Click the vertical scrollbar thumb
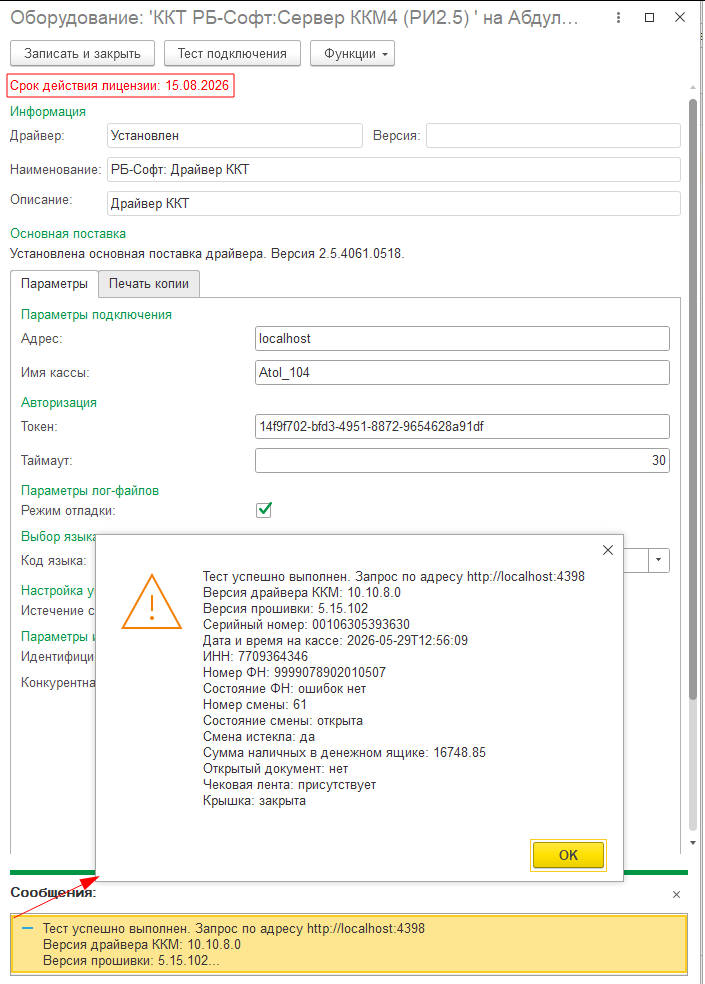 click(x=693, y=399)
